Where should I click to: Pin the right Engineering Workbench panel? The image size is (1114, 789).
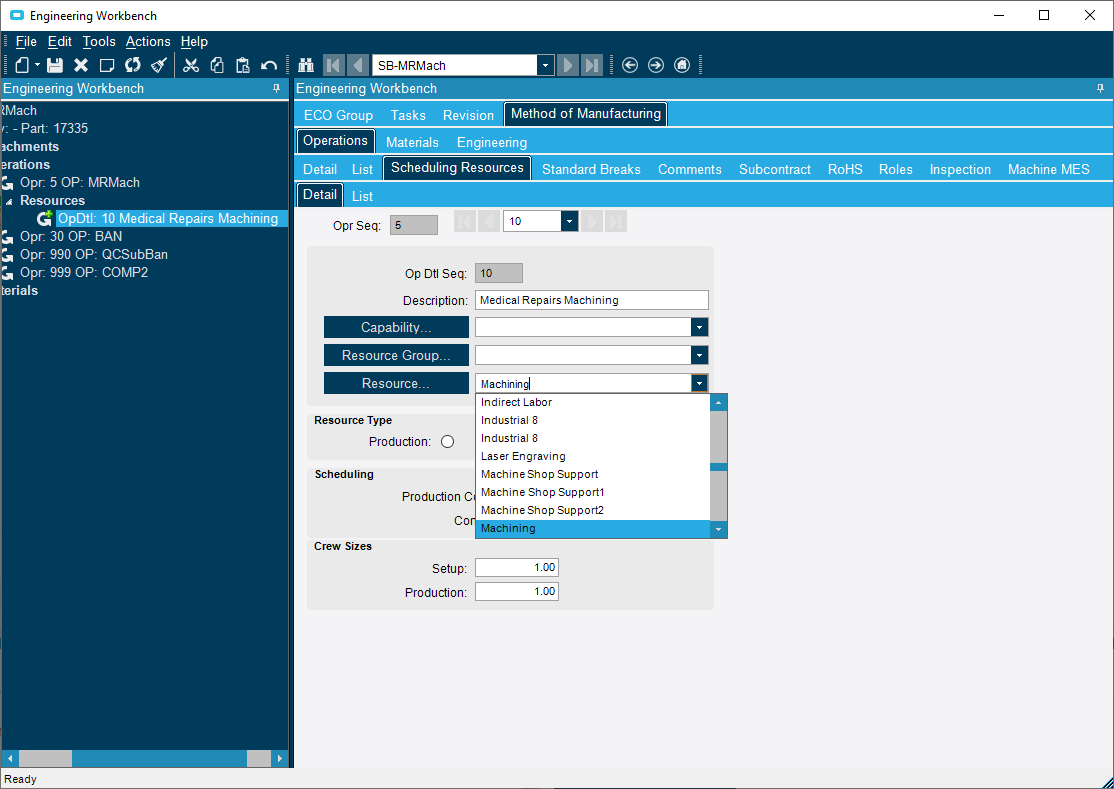pos(1101,89)
